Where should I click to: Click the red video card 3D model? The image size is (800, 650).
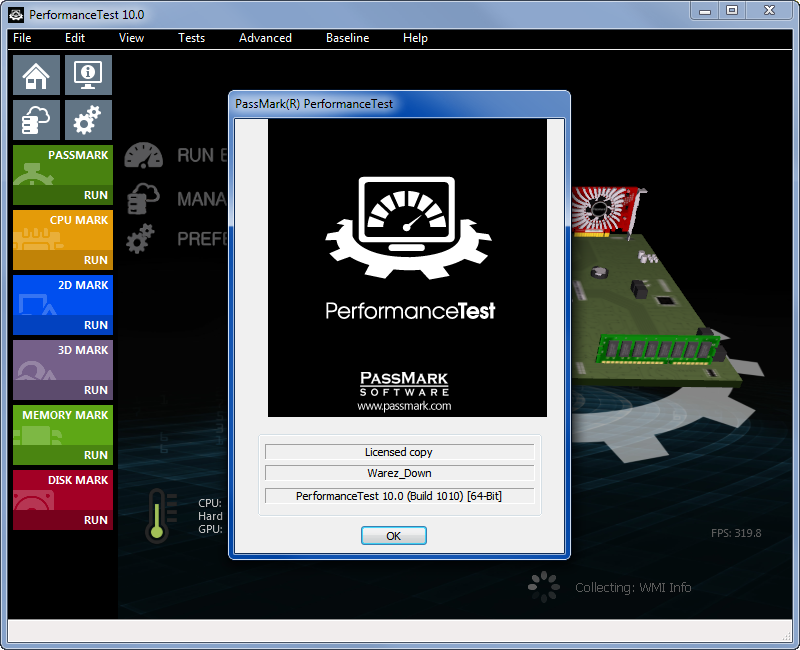point(605,210)
